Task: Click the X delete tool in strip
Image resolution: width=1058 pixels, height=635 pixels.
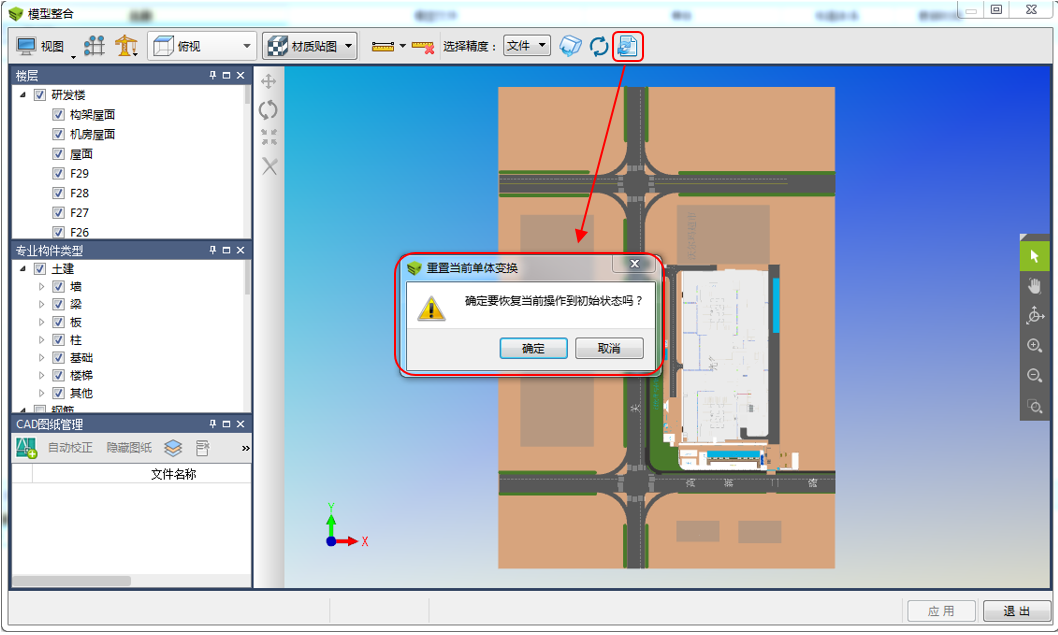Action: [x=269, y=166]
